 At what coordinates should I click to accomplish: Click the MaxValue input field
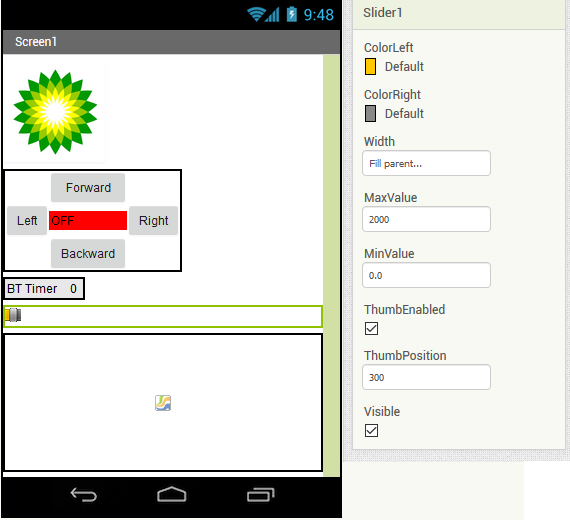click(x=426, y=219)
